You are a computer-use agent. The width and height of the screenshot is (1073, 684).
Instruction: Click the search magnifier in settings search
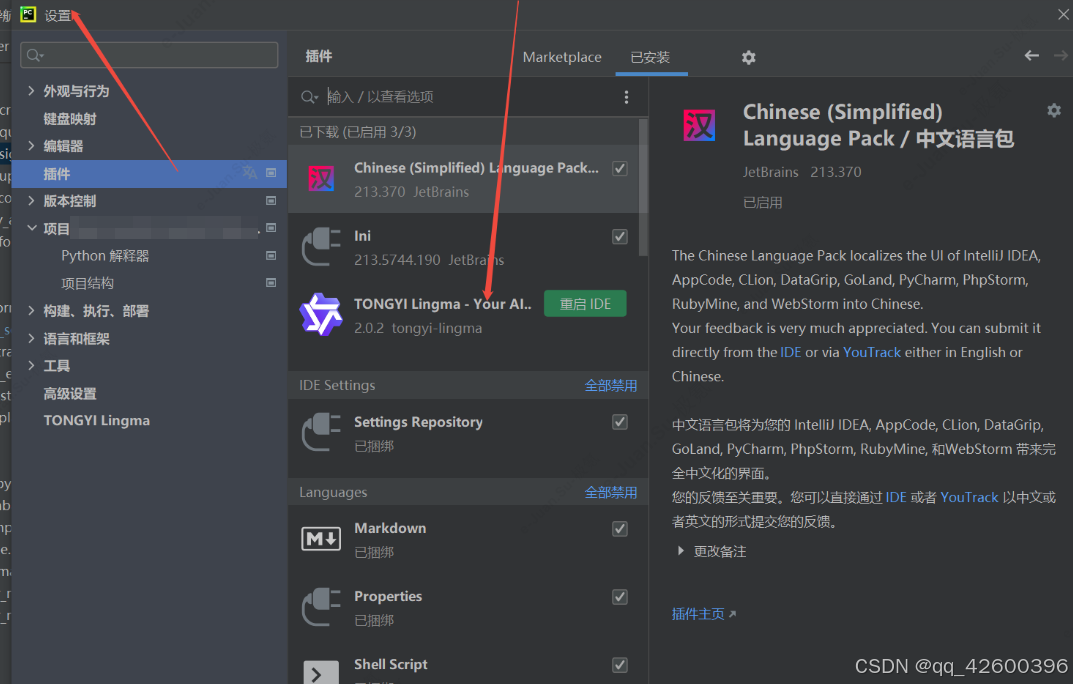(x=35, y=55)
